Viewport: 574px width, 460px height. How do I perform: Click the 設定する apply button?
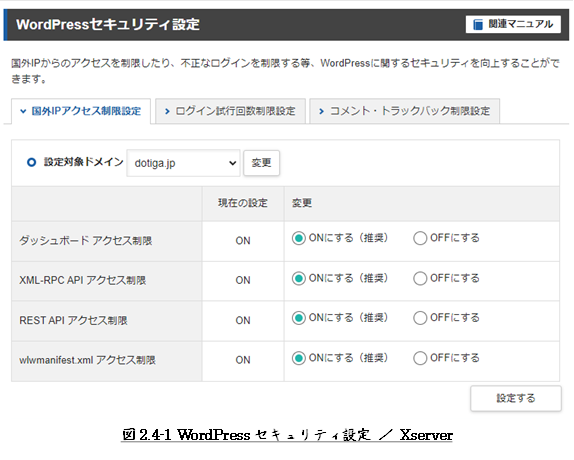coord(515,398)
